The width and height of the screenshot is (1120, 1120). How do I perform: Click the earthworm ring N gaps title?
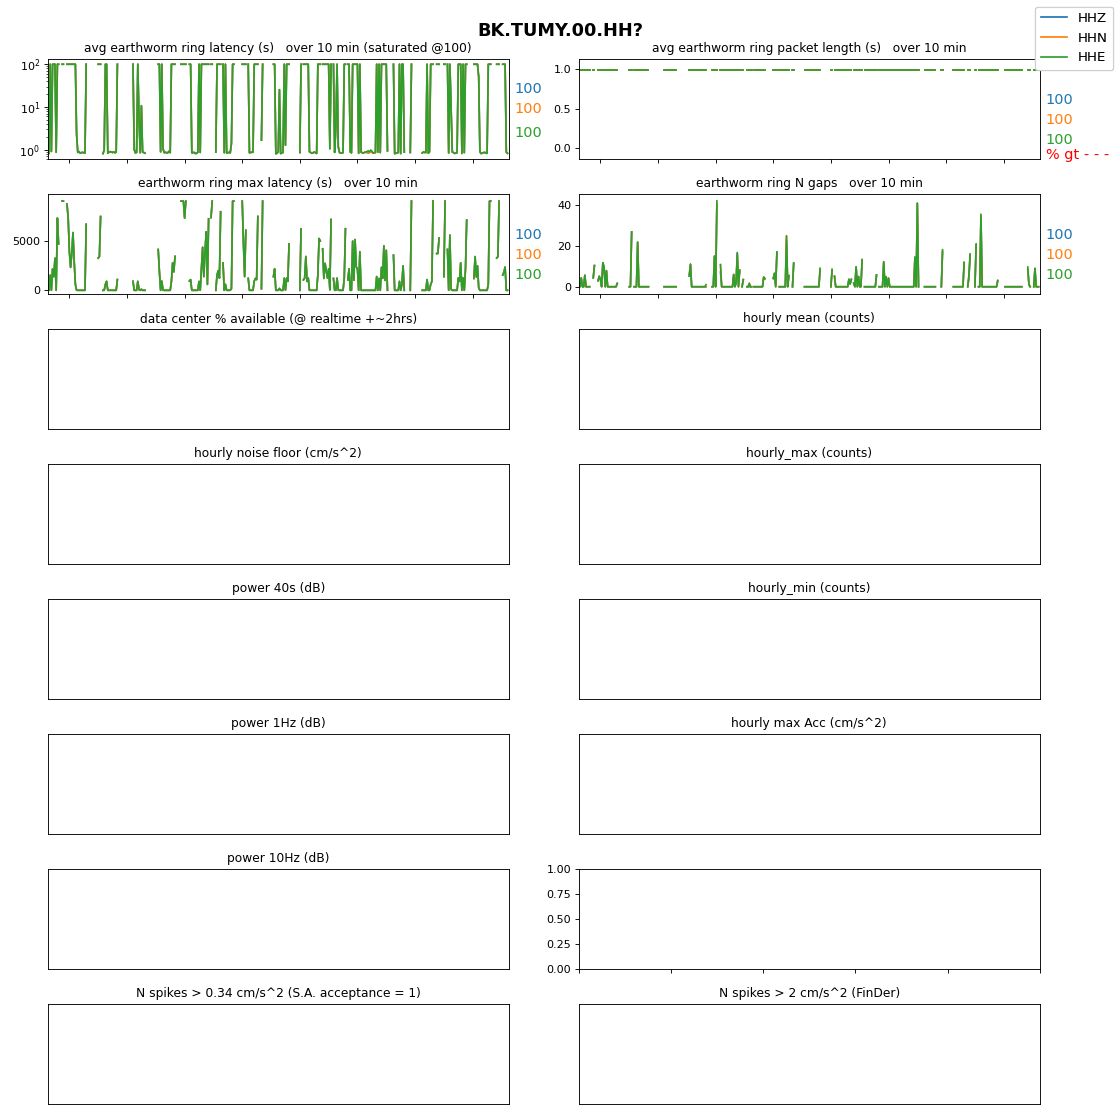(809, 183)
